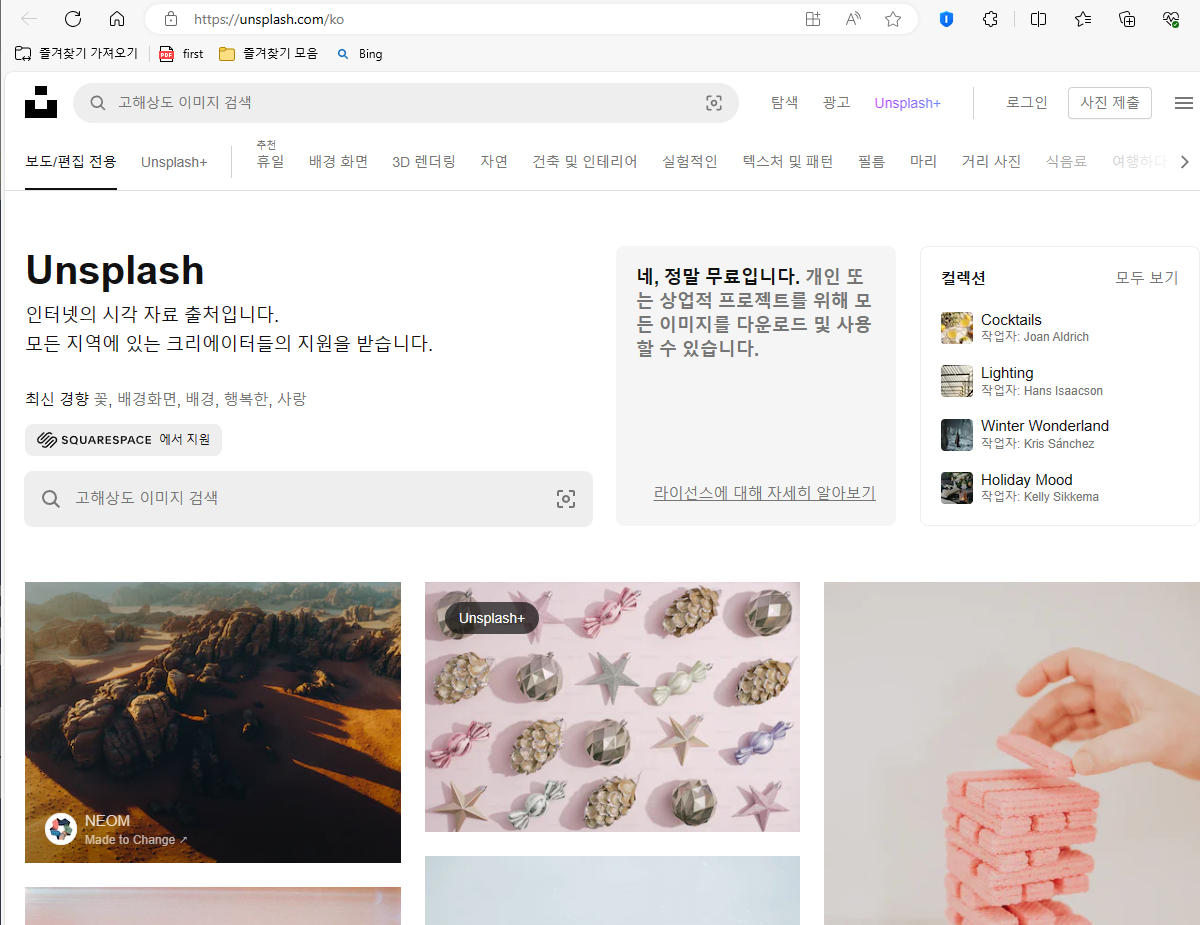Image resolution: width=1200 pixels, height=925 pixels.
Task: Open the first bookmark in favorites bar
Action: 181,54
